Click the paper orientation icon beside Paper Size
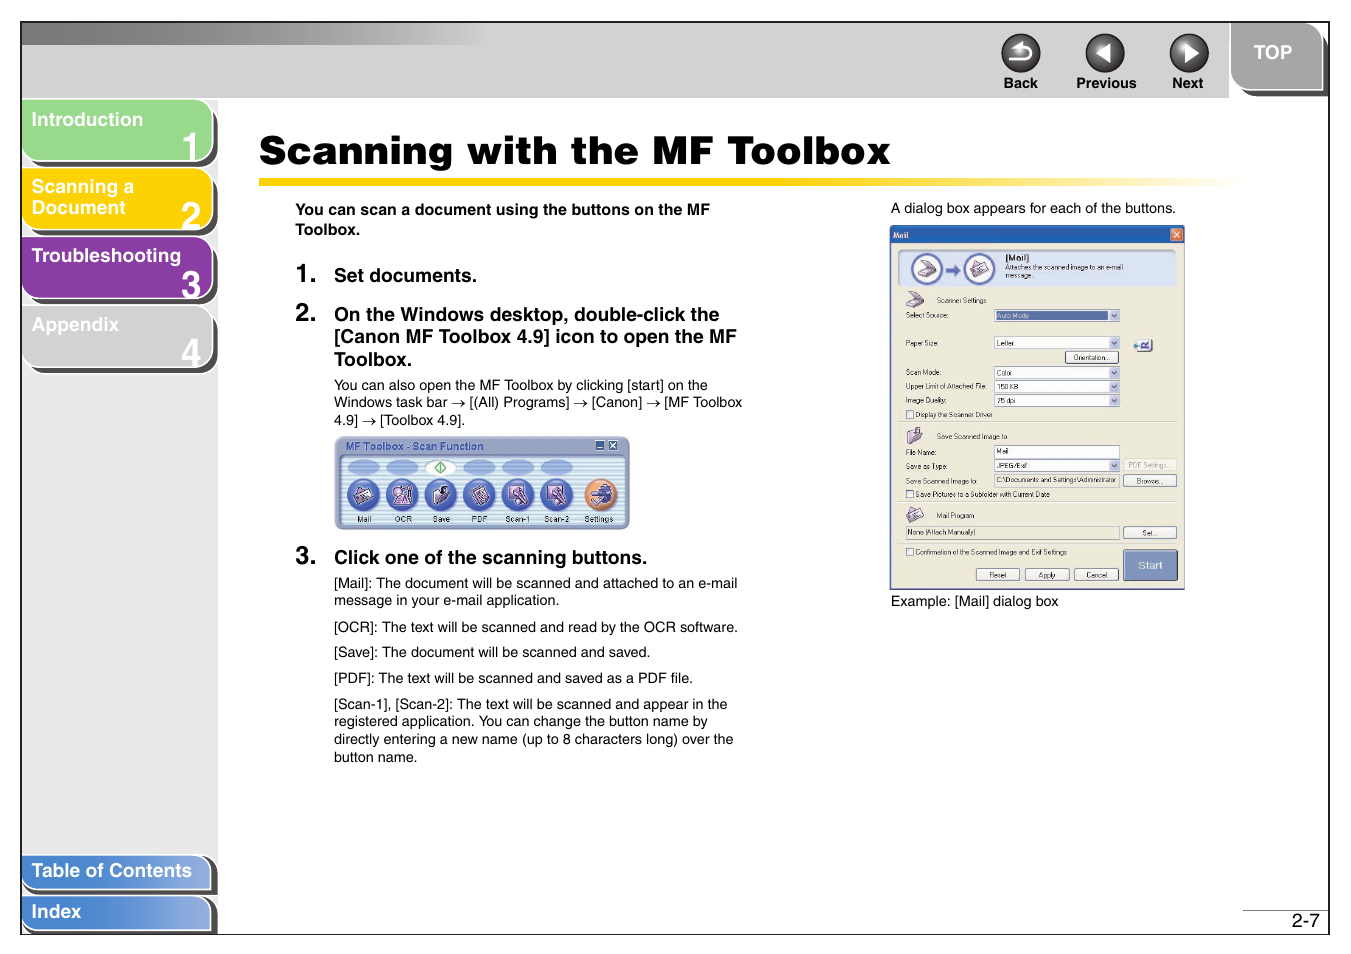 (x=1143, y=345)
